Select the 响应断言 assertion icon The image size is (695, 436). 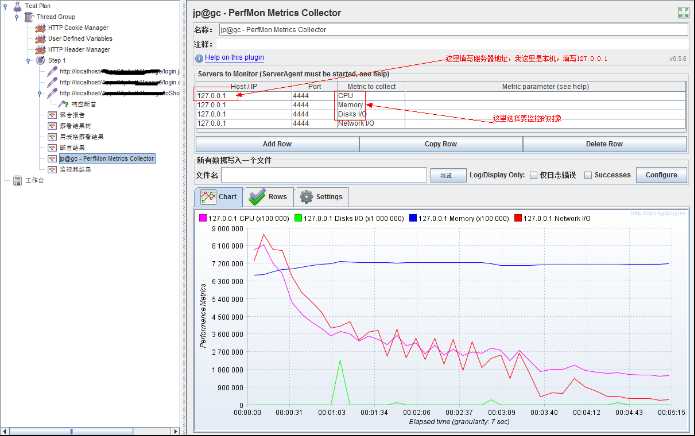pos(63,104)
